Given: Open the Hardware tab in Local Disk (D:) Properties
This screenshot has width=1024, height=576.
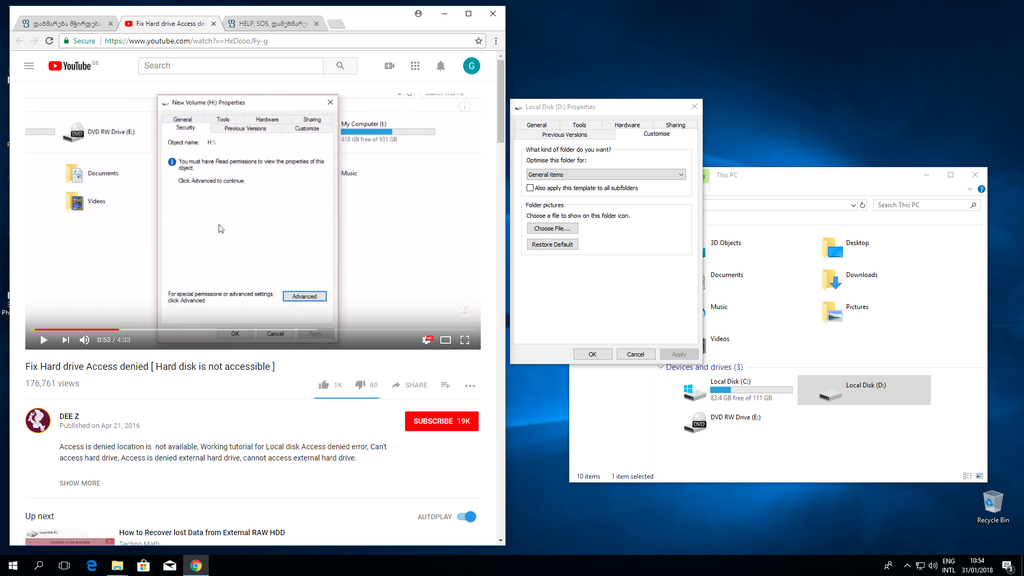Looking at the screenshot, I should pyautogui.click(x=627, y=125).
